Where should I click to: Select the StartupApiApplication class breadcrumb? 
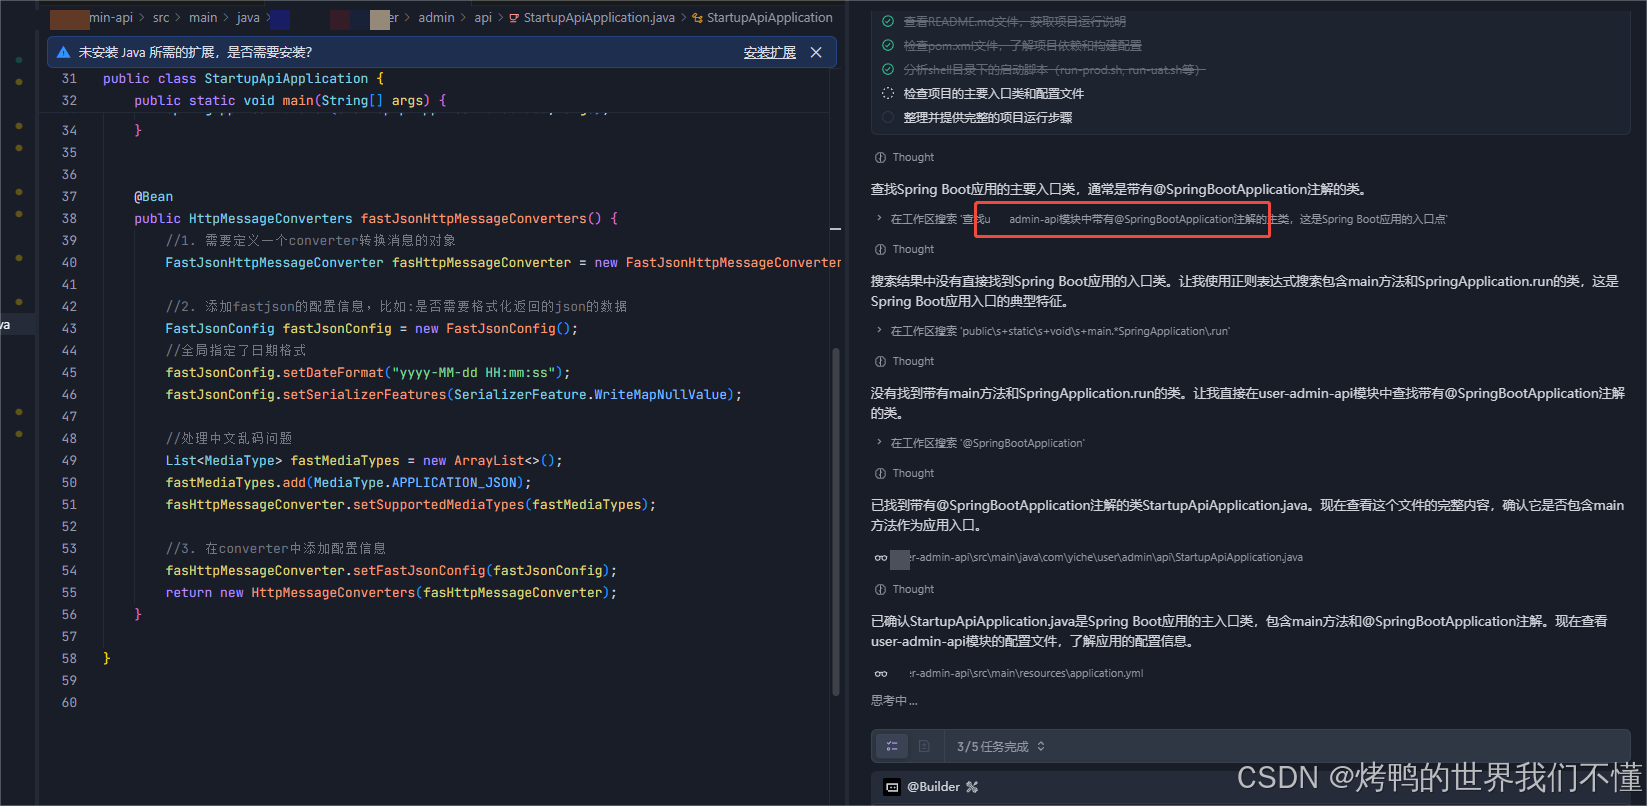769,18
